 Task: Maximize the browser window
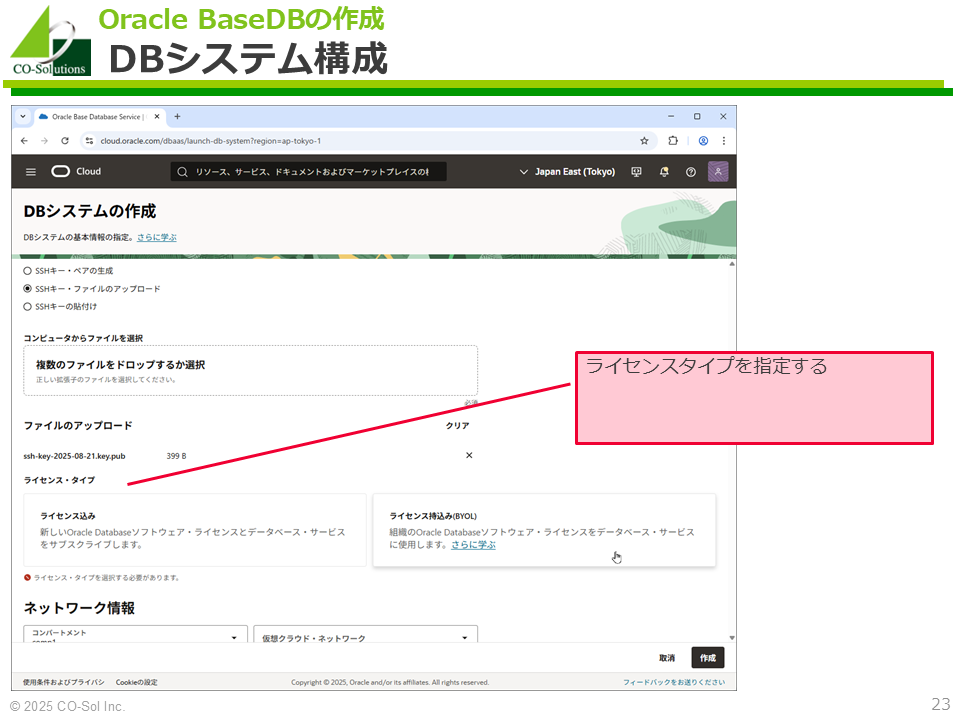coord(697,116)
